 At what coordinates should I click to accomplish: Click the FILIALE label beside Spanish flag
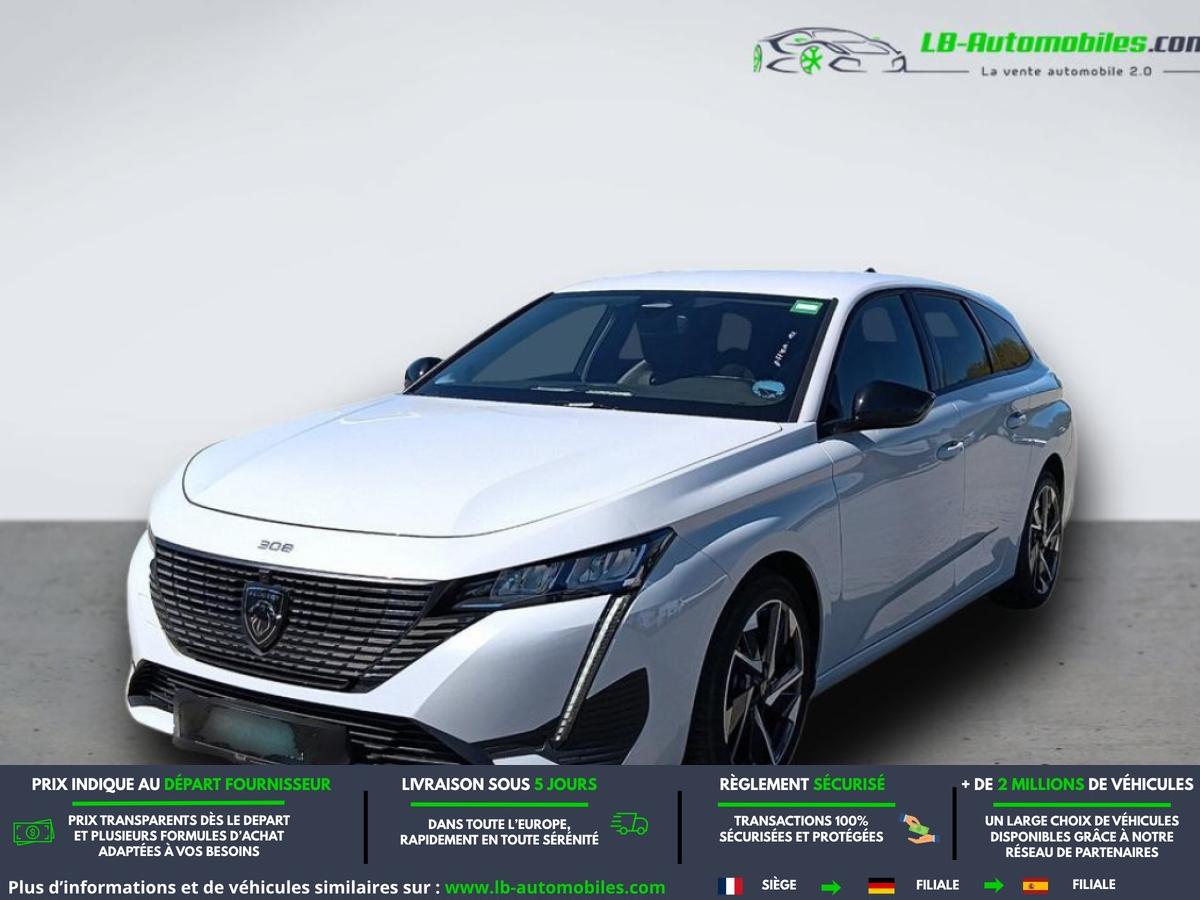1094,885
